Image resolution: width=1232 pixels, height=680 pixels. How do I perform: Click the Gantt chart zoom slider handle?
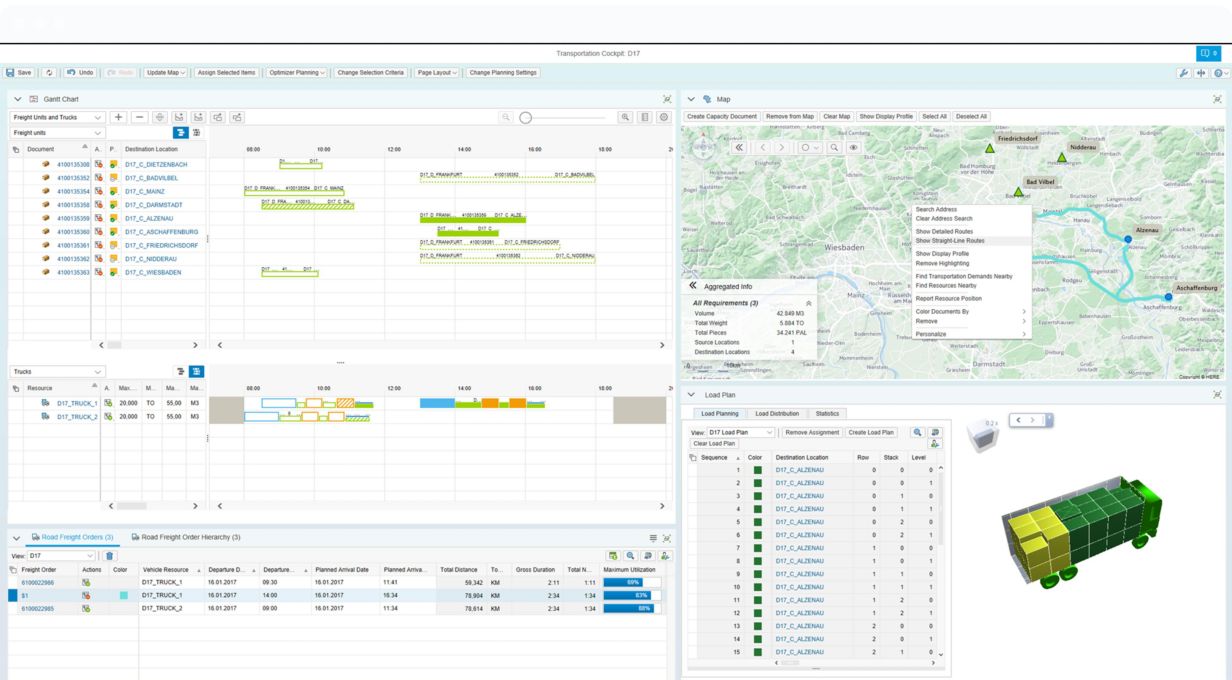[x=526, y=117]
